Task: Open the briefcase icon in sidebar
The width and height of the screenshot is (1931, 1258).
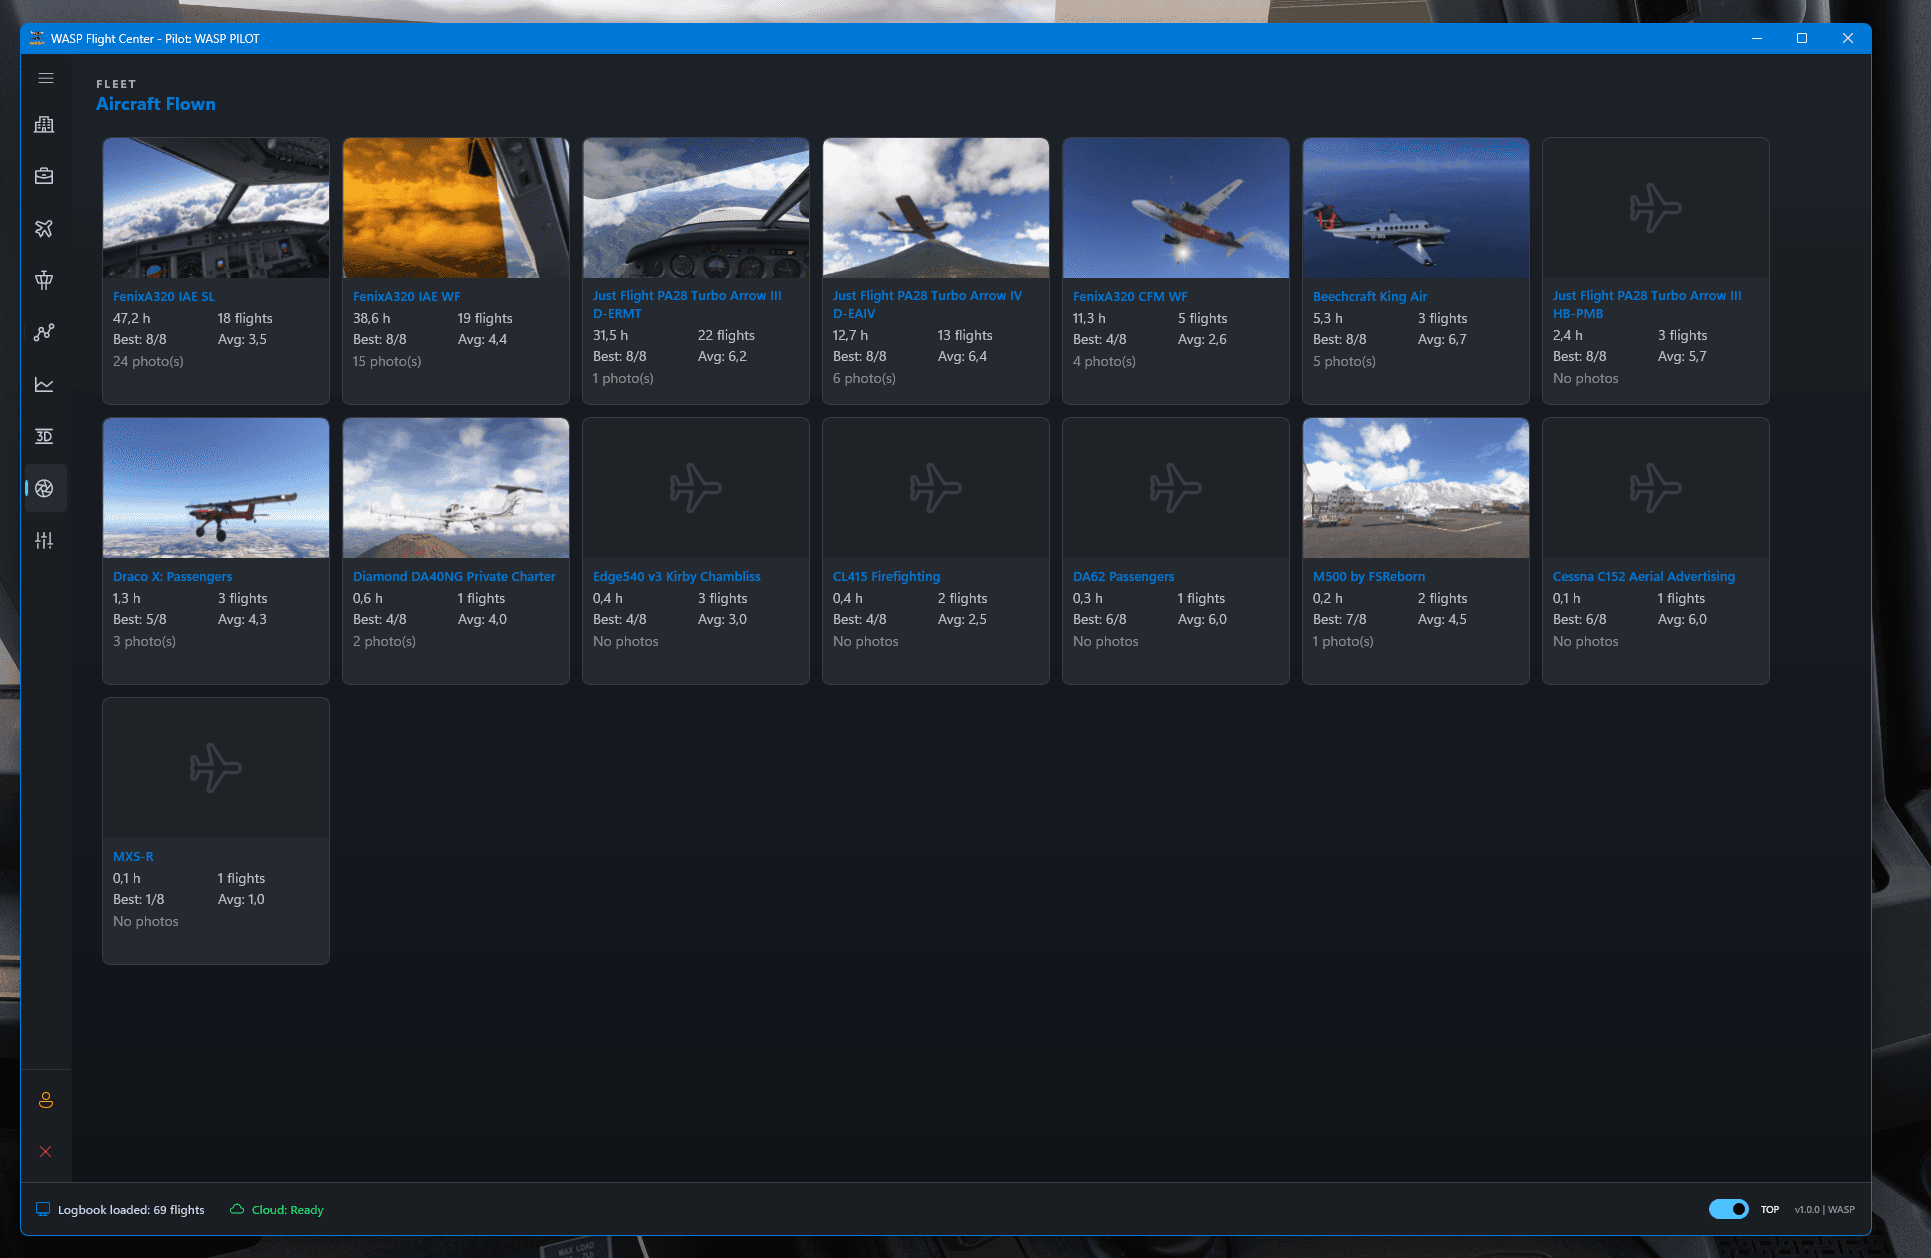Action: pos(44,177)
